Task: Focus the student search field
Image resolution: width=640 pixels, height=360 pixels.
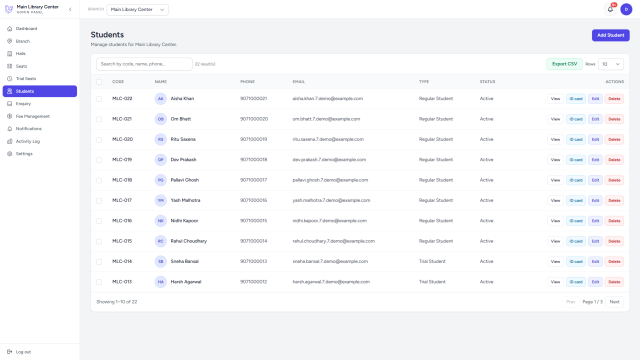Action: click(144, 64)
